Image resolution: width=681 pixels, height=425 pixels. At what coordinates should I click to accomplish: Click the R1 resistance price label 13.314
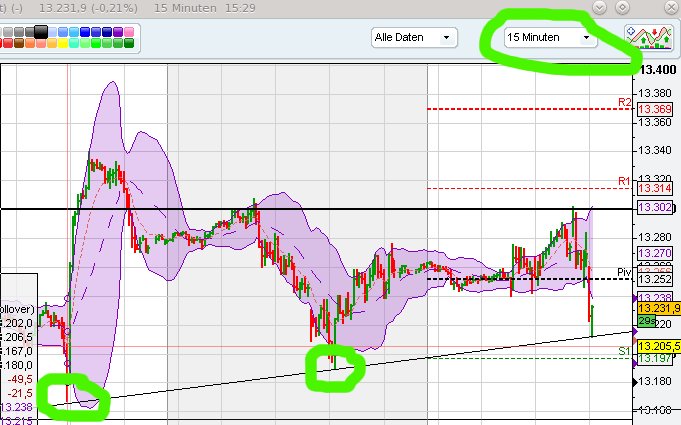coord(655,188)
